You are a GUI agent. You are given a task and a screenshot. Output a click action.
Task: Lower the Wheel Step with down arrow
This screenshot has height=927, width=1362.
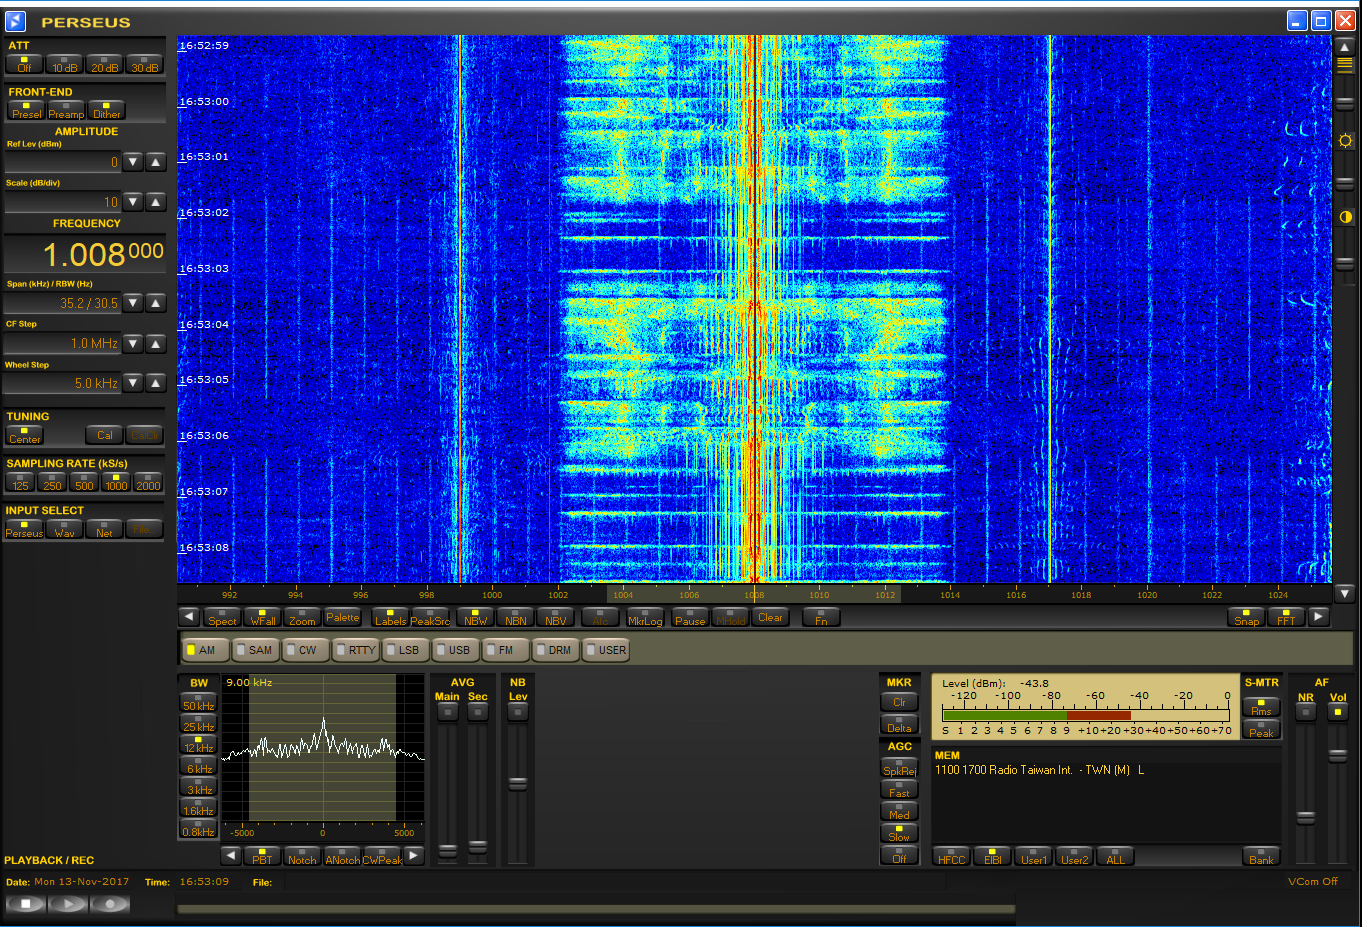(x=133, y=383)
